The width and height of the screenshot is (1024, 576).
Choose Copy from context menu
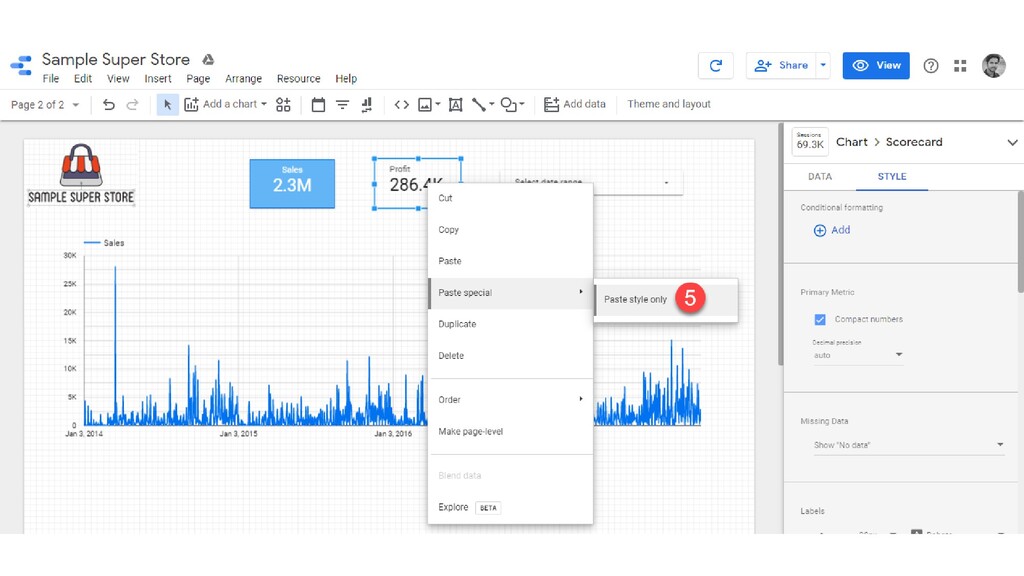510,230
